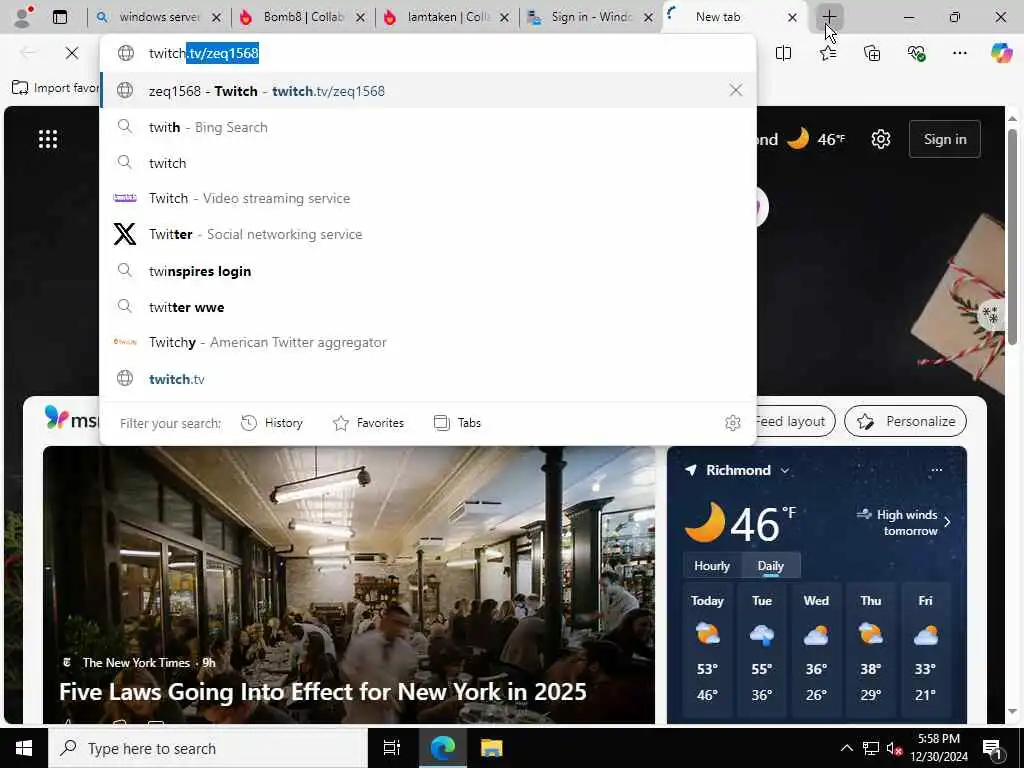Switch weather view to Daily
1024x768 pixels.
771,566
